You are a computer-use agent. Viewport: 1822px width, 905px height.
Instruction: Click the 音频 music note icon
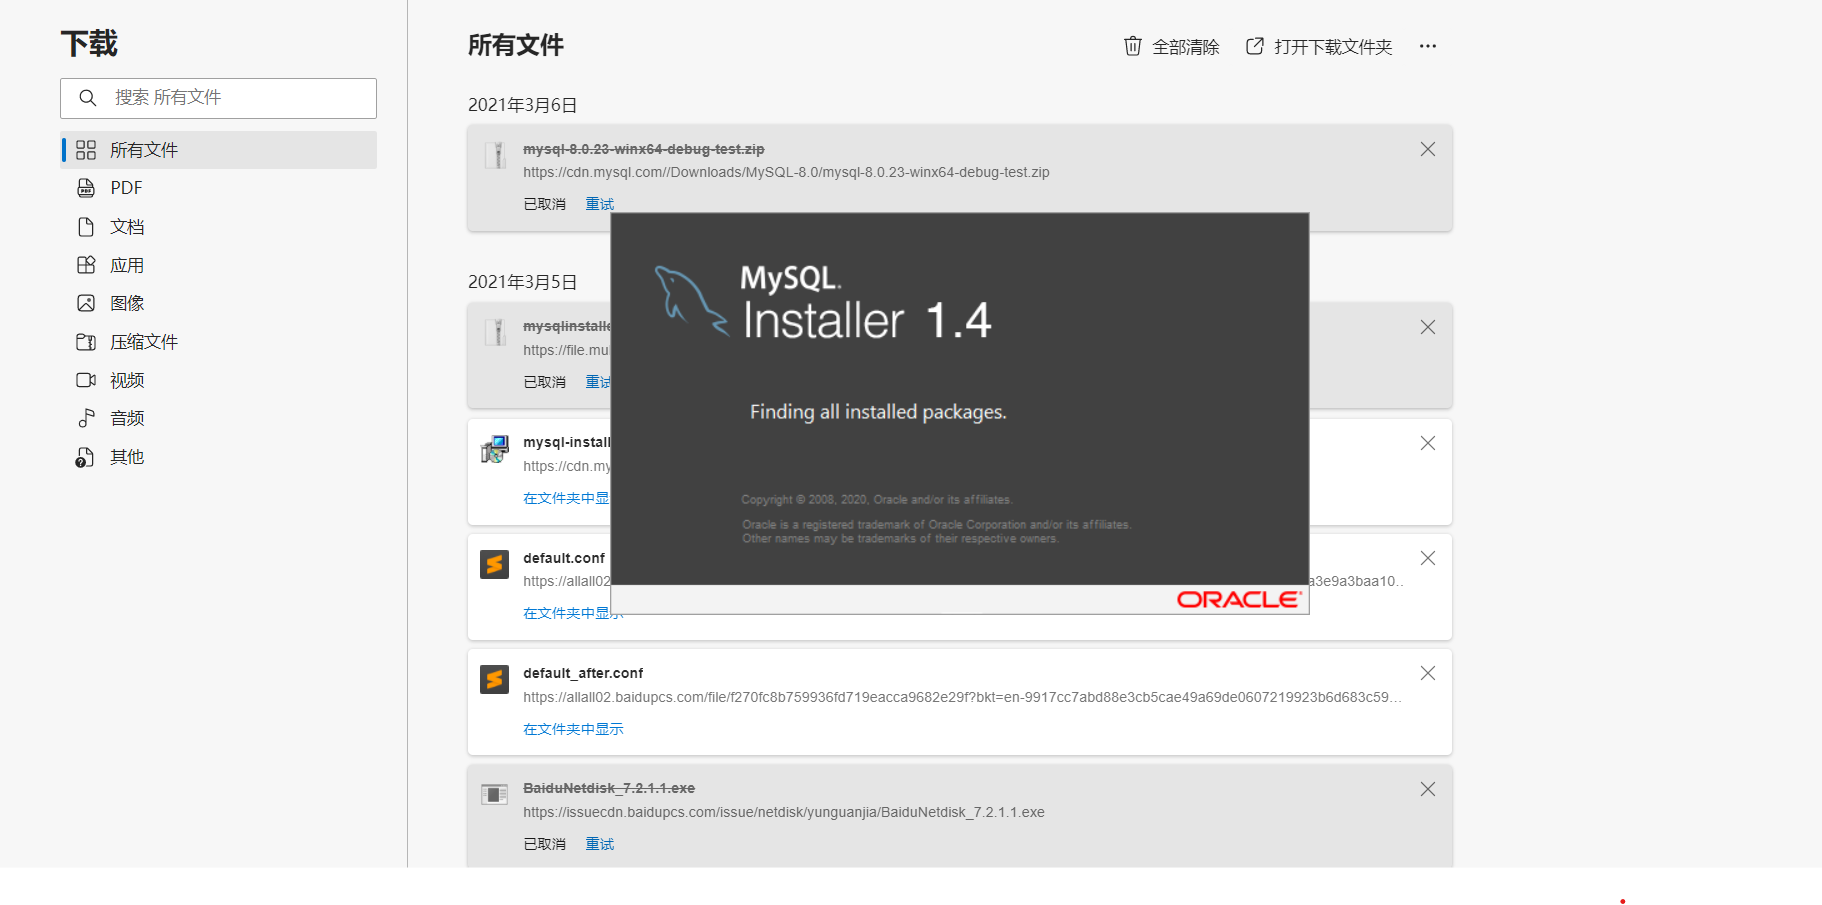tap(86, 418)
